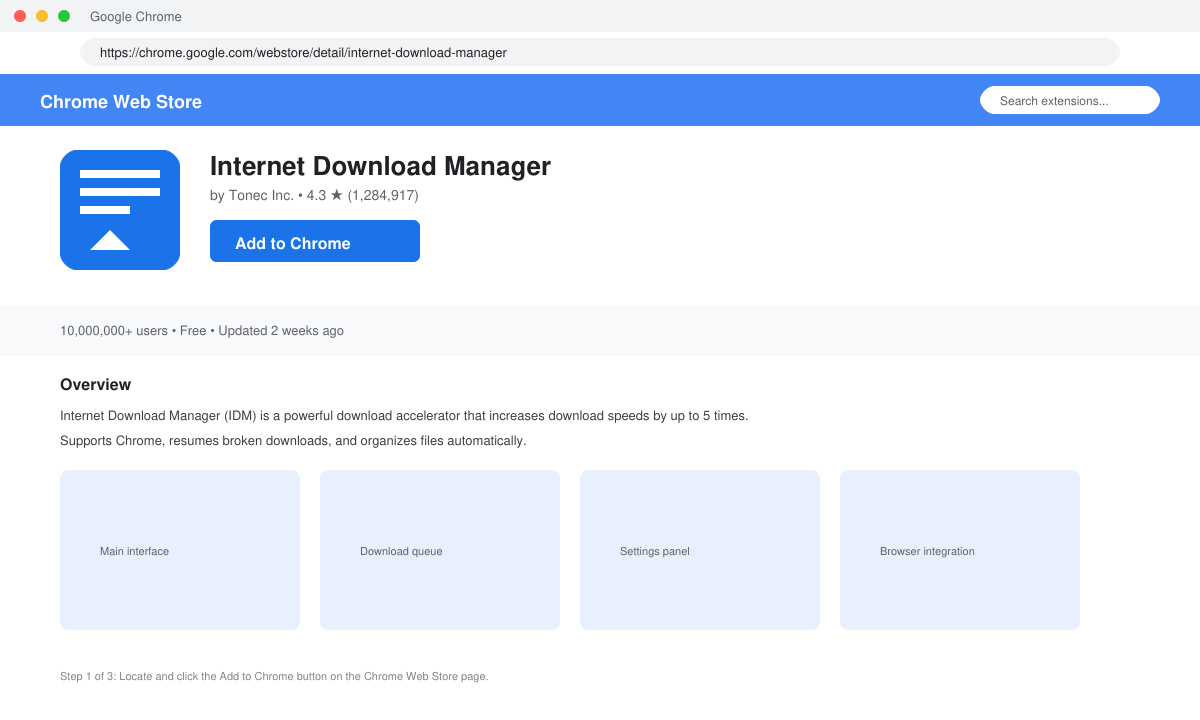Open the Download queue screenshot thumbnail

pyautogui.click(x=440, y=550)
